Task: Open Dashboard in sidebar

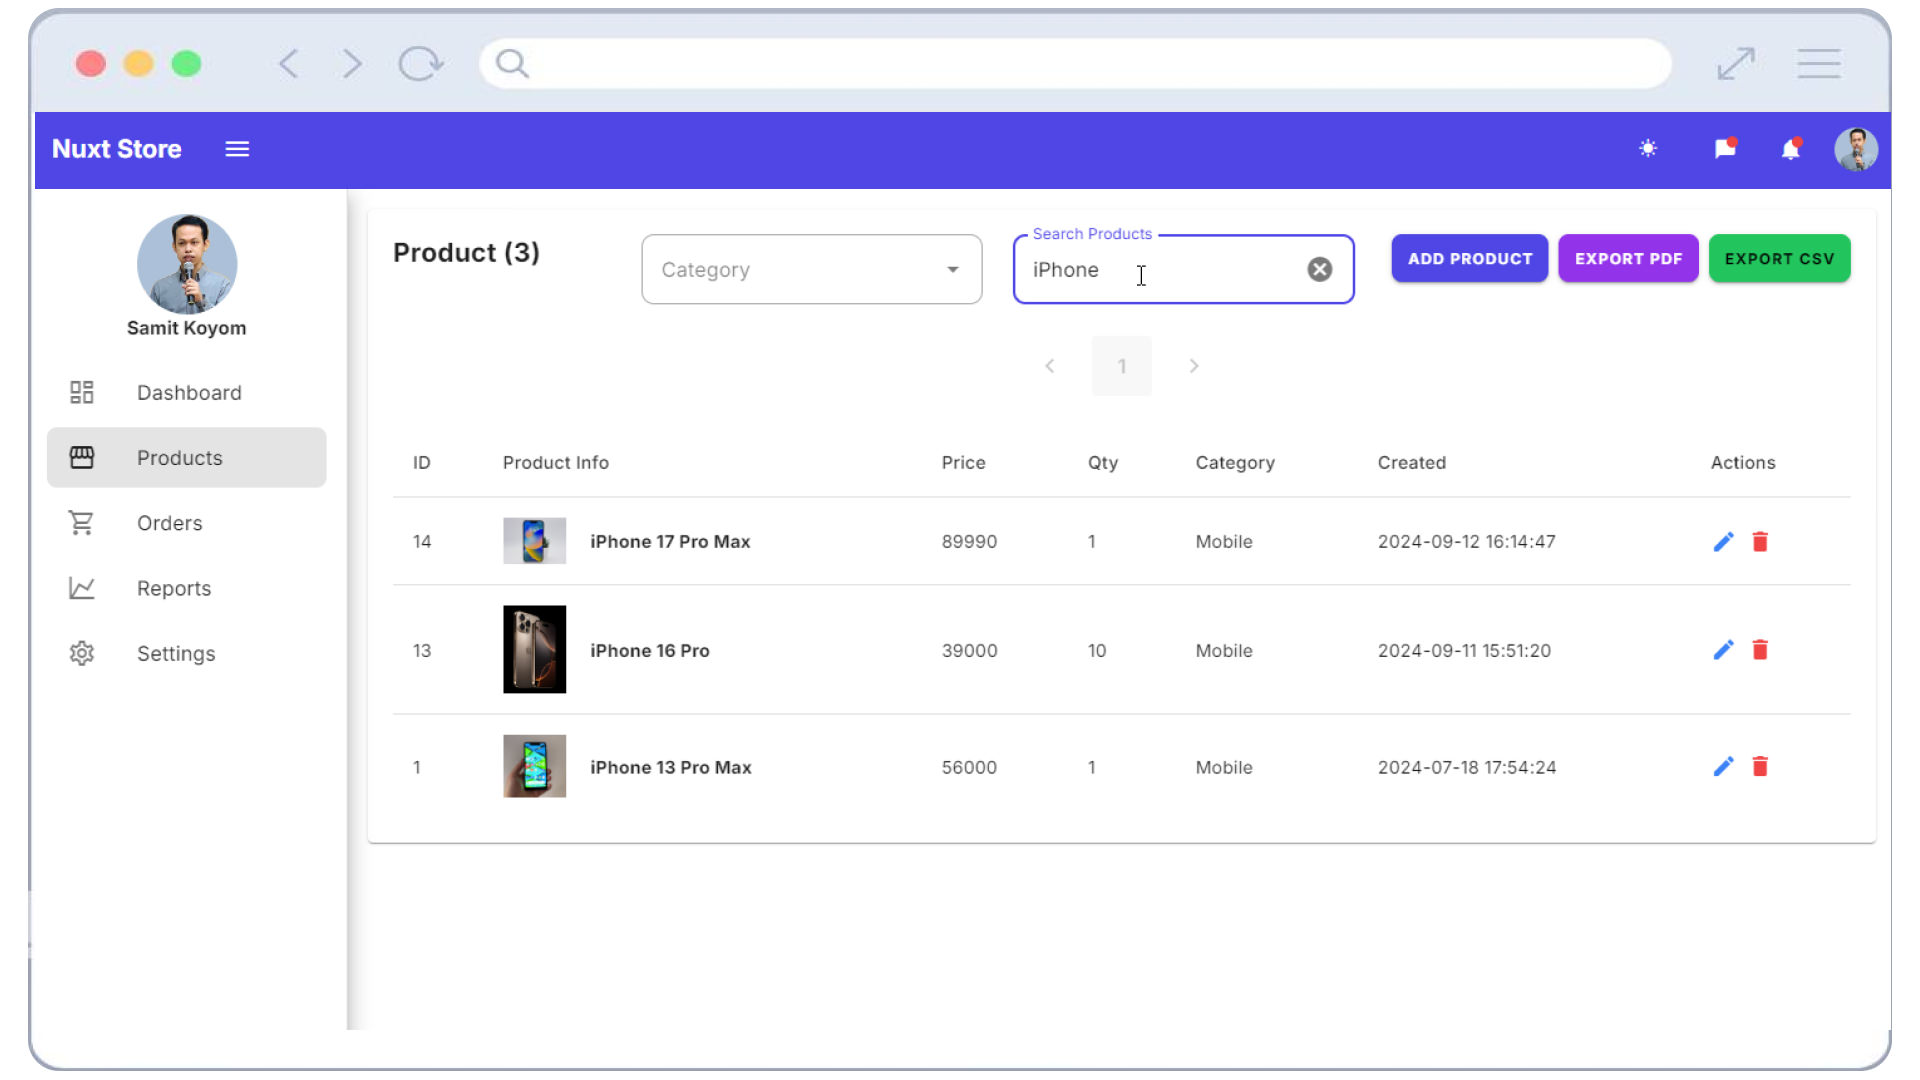Action: tap(187, 392)
